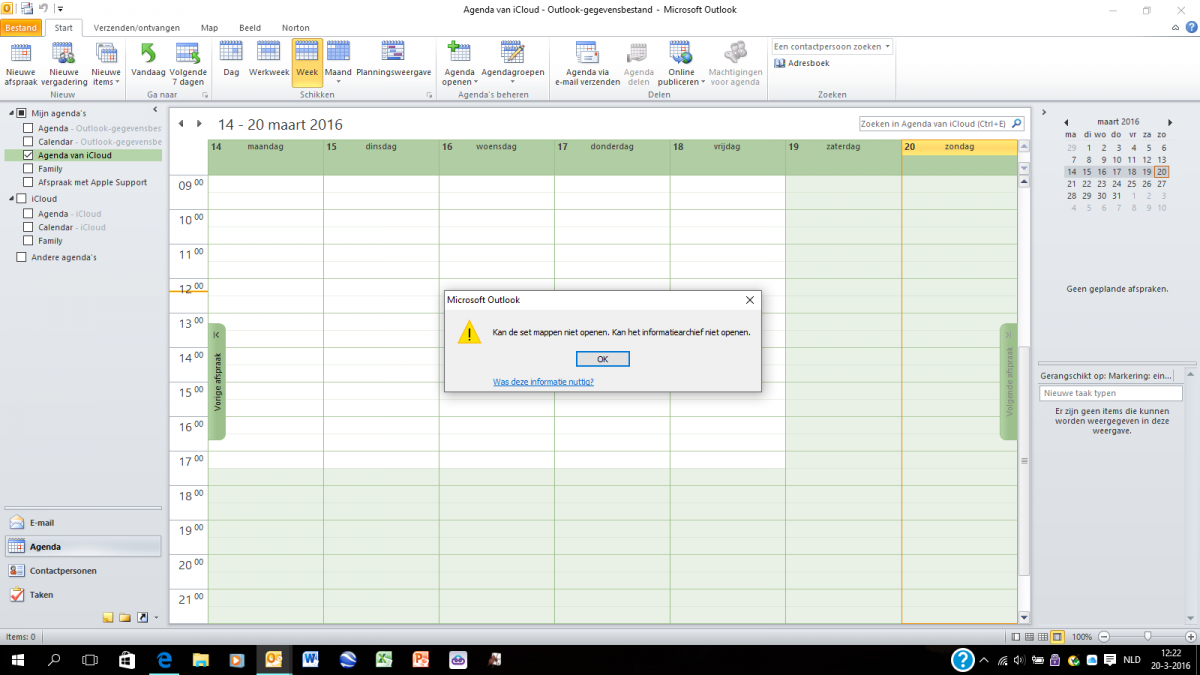Expand the Maand view dropdown arrow

338,81
